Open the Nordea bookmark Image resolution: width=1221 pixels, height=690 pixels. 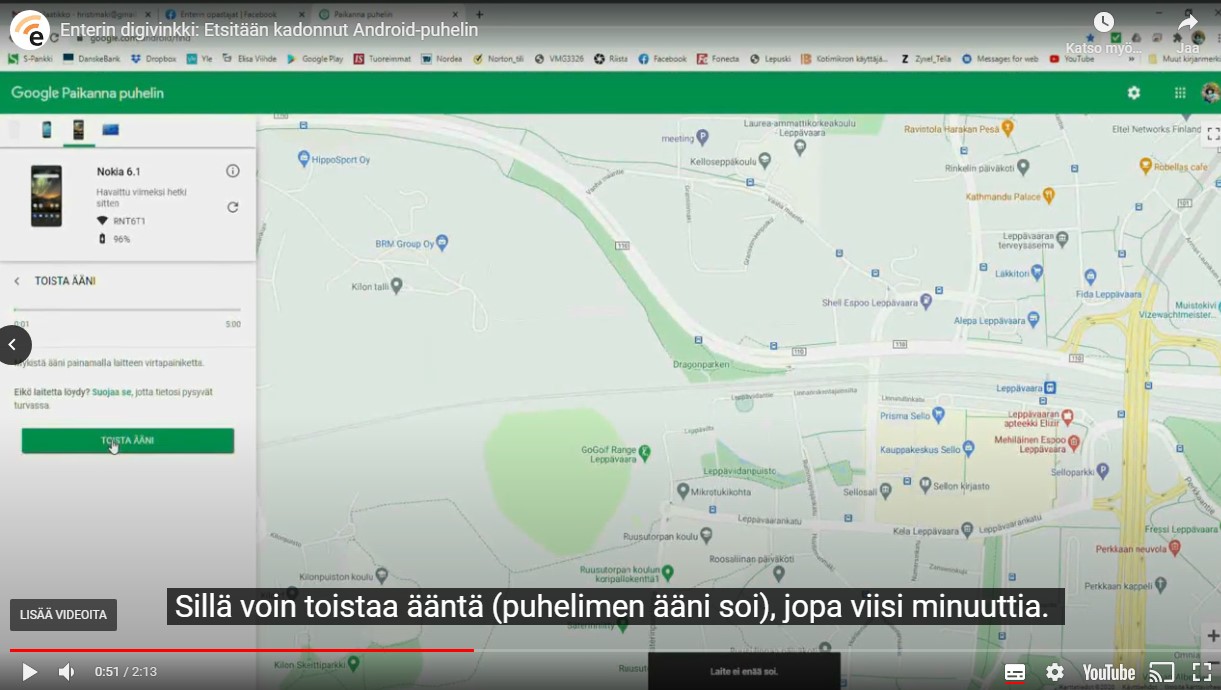point(442,59)
